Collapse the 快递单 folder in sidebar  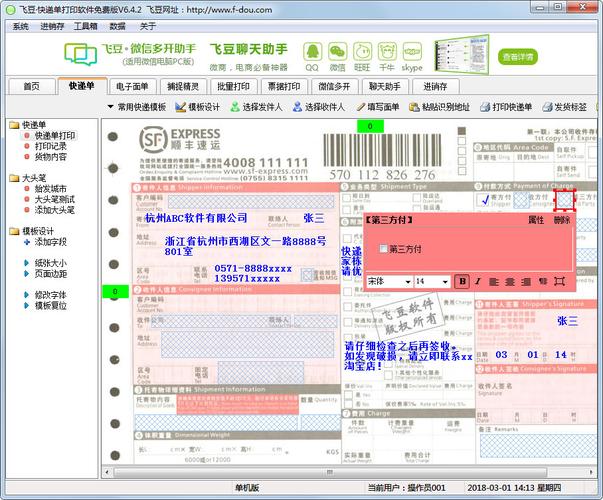(x=28, y=125)
